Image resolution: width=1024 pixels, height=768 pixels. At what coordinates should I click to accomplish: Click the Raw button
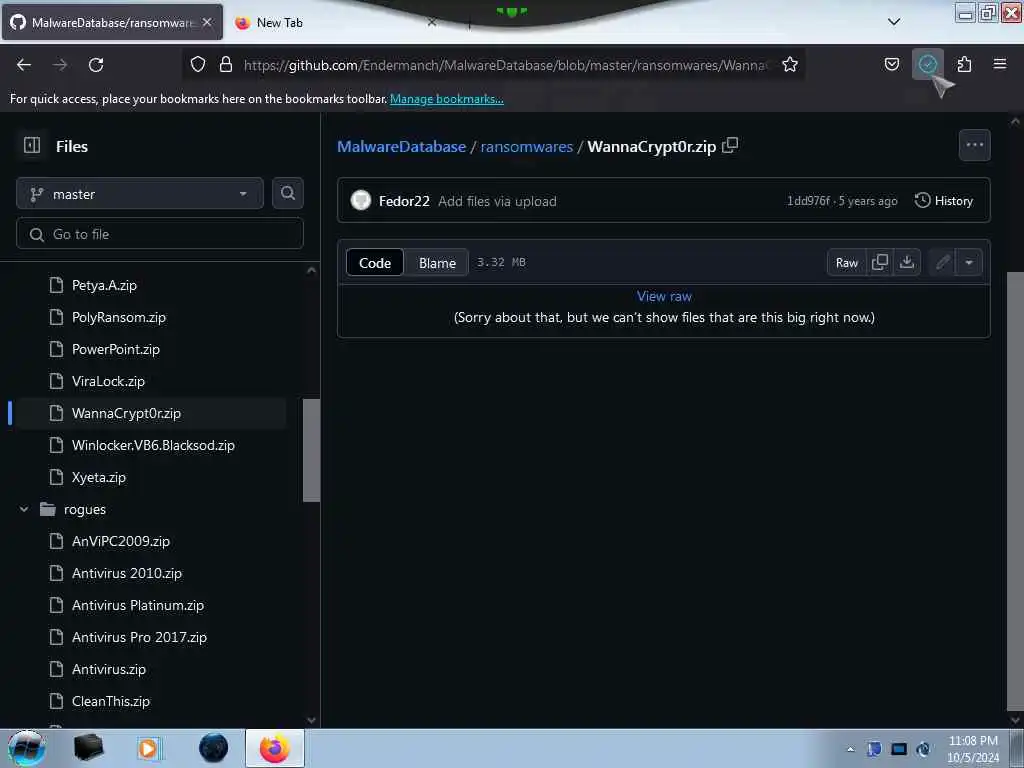point(846,262)
